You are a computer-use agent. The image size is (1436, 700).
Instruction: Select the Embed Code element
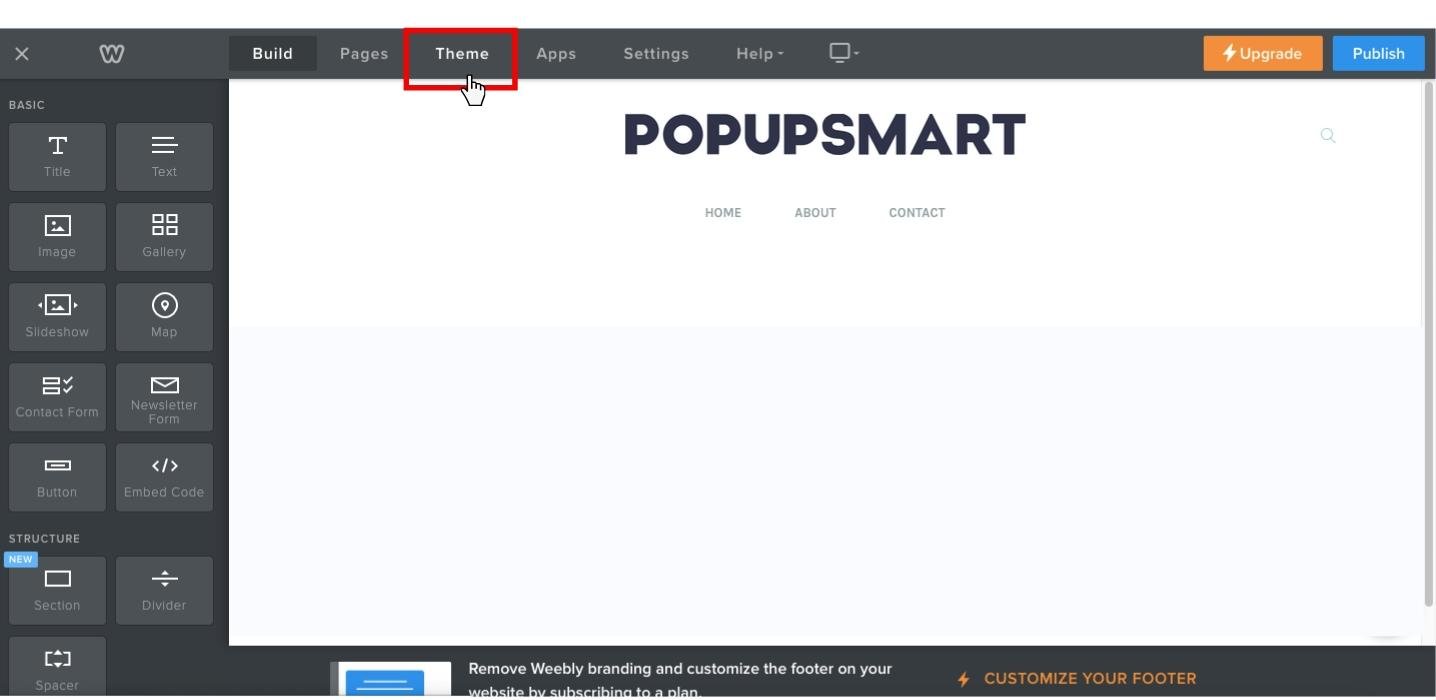tap(164, 477)
